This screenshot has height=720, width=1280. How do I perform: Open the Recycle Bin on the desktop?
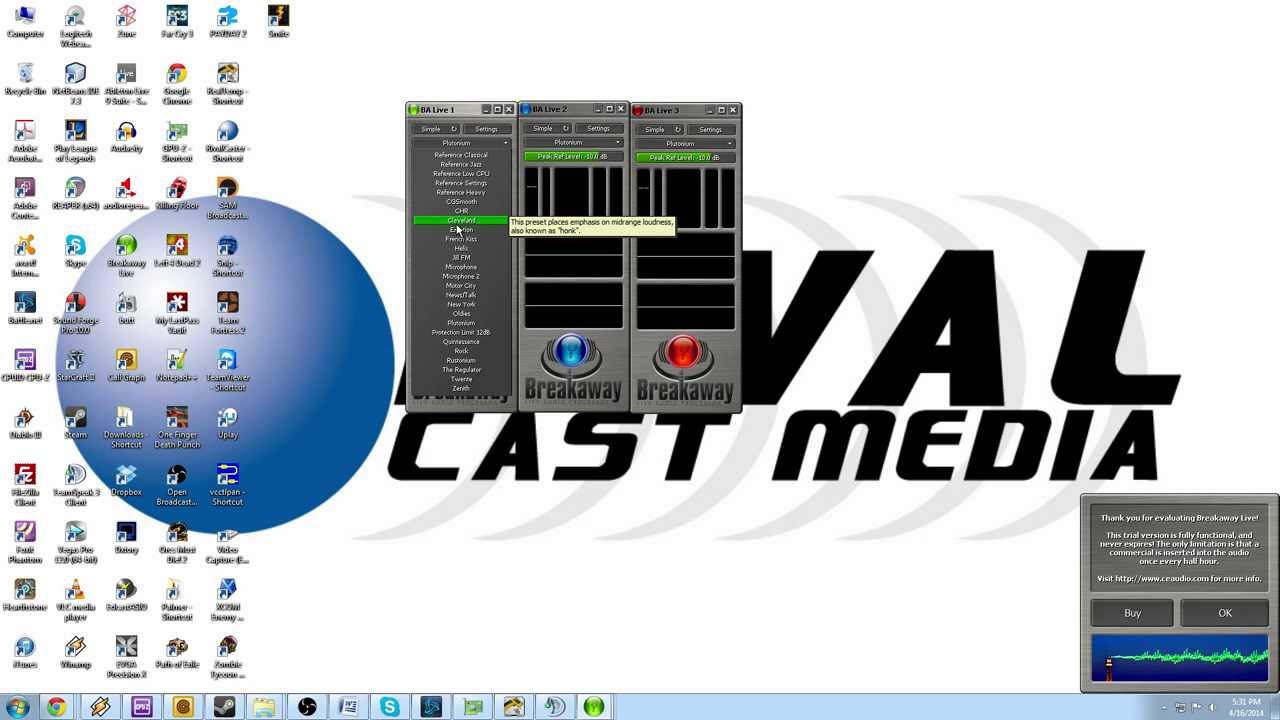click(25, 79)
